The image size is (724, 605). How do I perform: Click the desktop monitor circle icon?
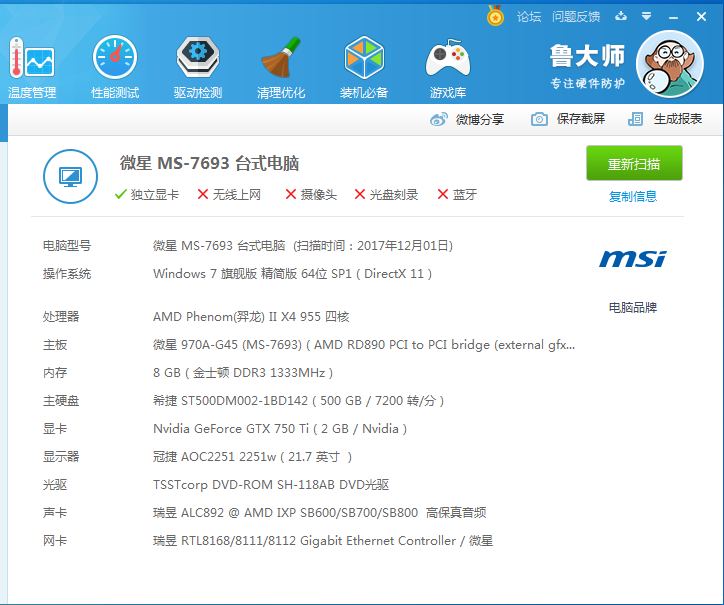click(x=71, y=176)
